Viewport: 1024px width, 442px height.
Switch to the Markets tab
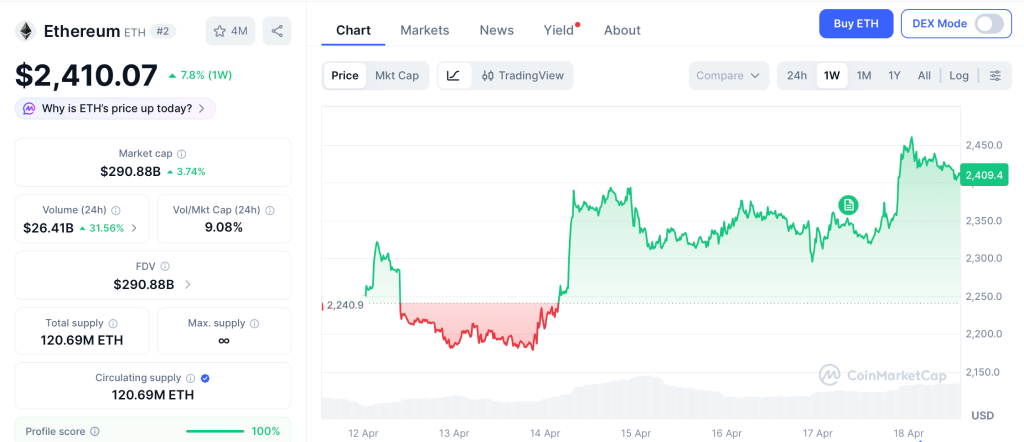pyautogui.click(x=424, y=30)
